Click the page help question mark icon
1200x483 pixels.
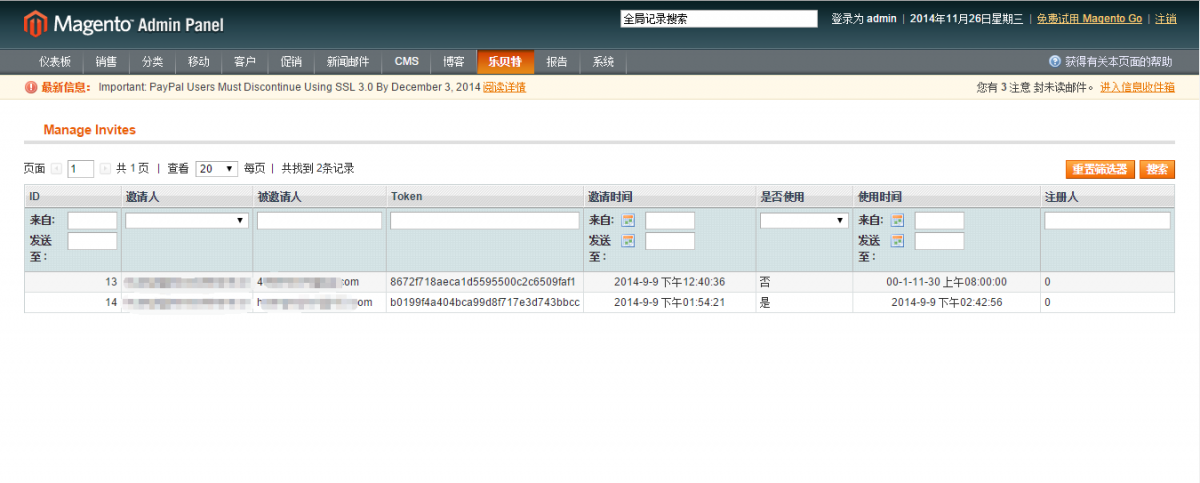1054,62
